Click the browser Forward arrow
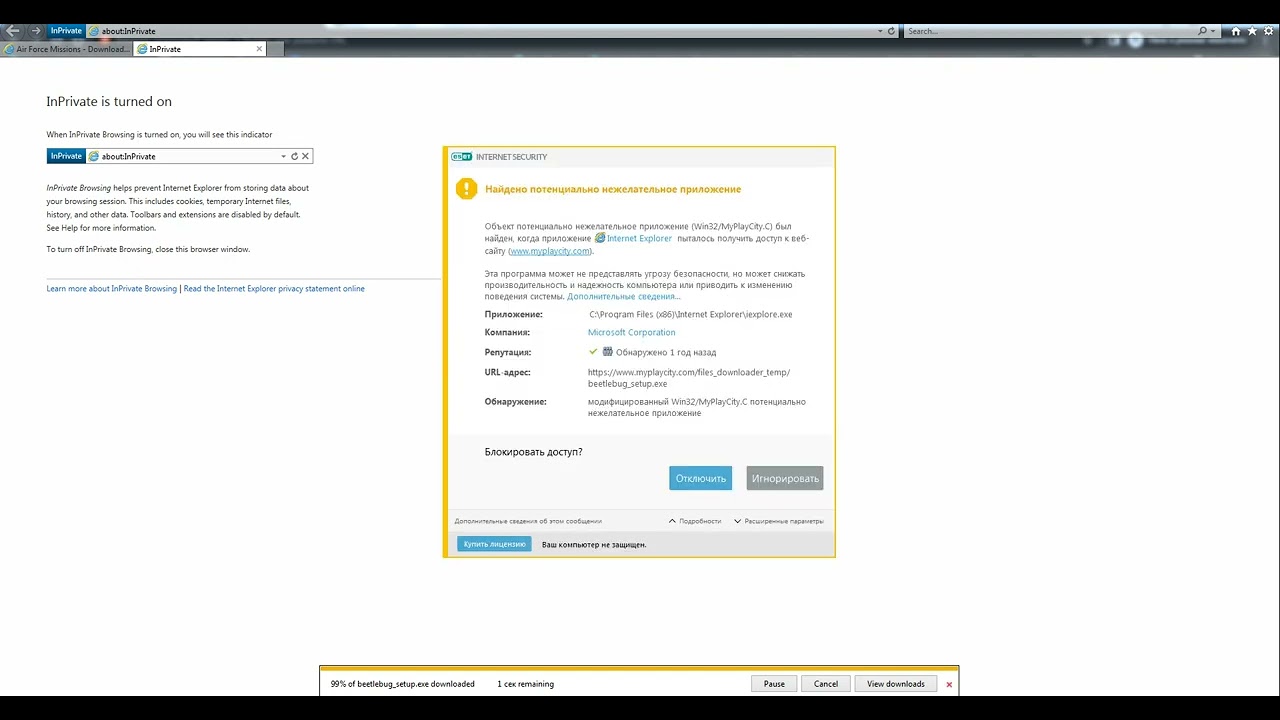Screen dimensions: 1280x720 point(36,31)
